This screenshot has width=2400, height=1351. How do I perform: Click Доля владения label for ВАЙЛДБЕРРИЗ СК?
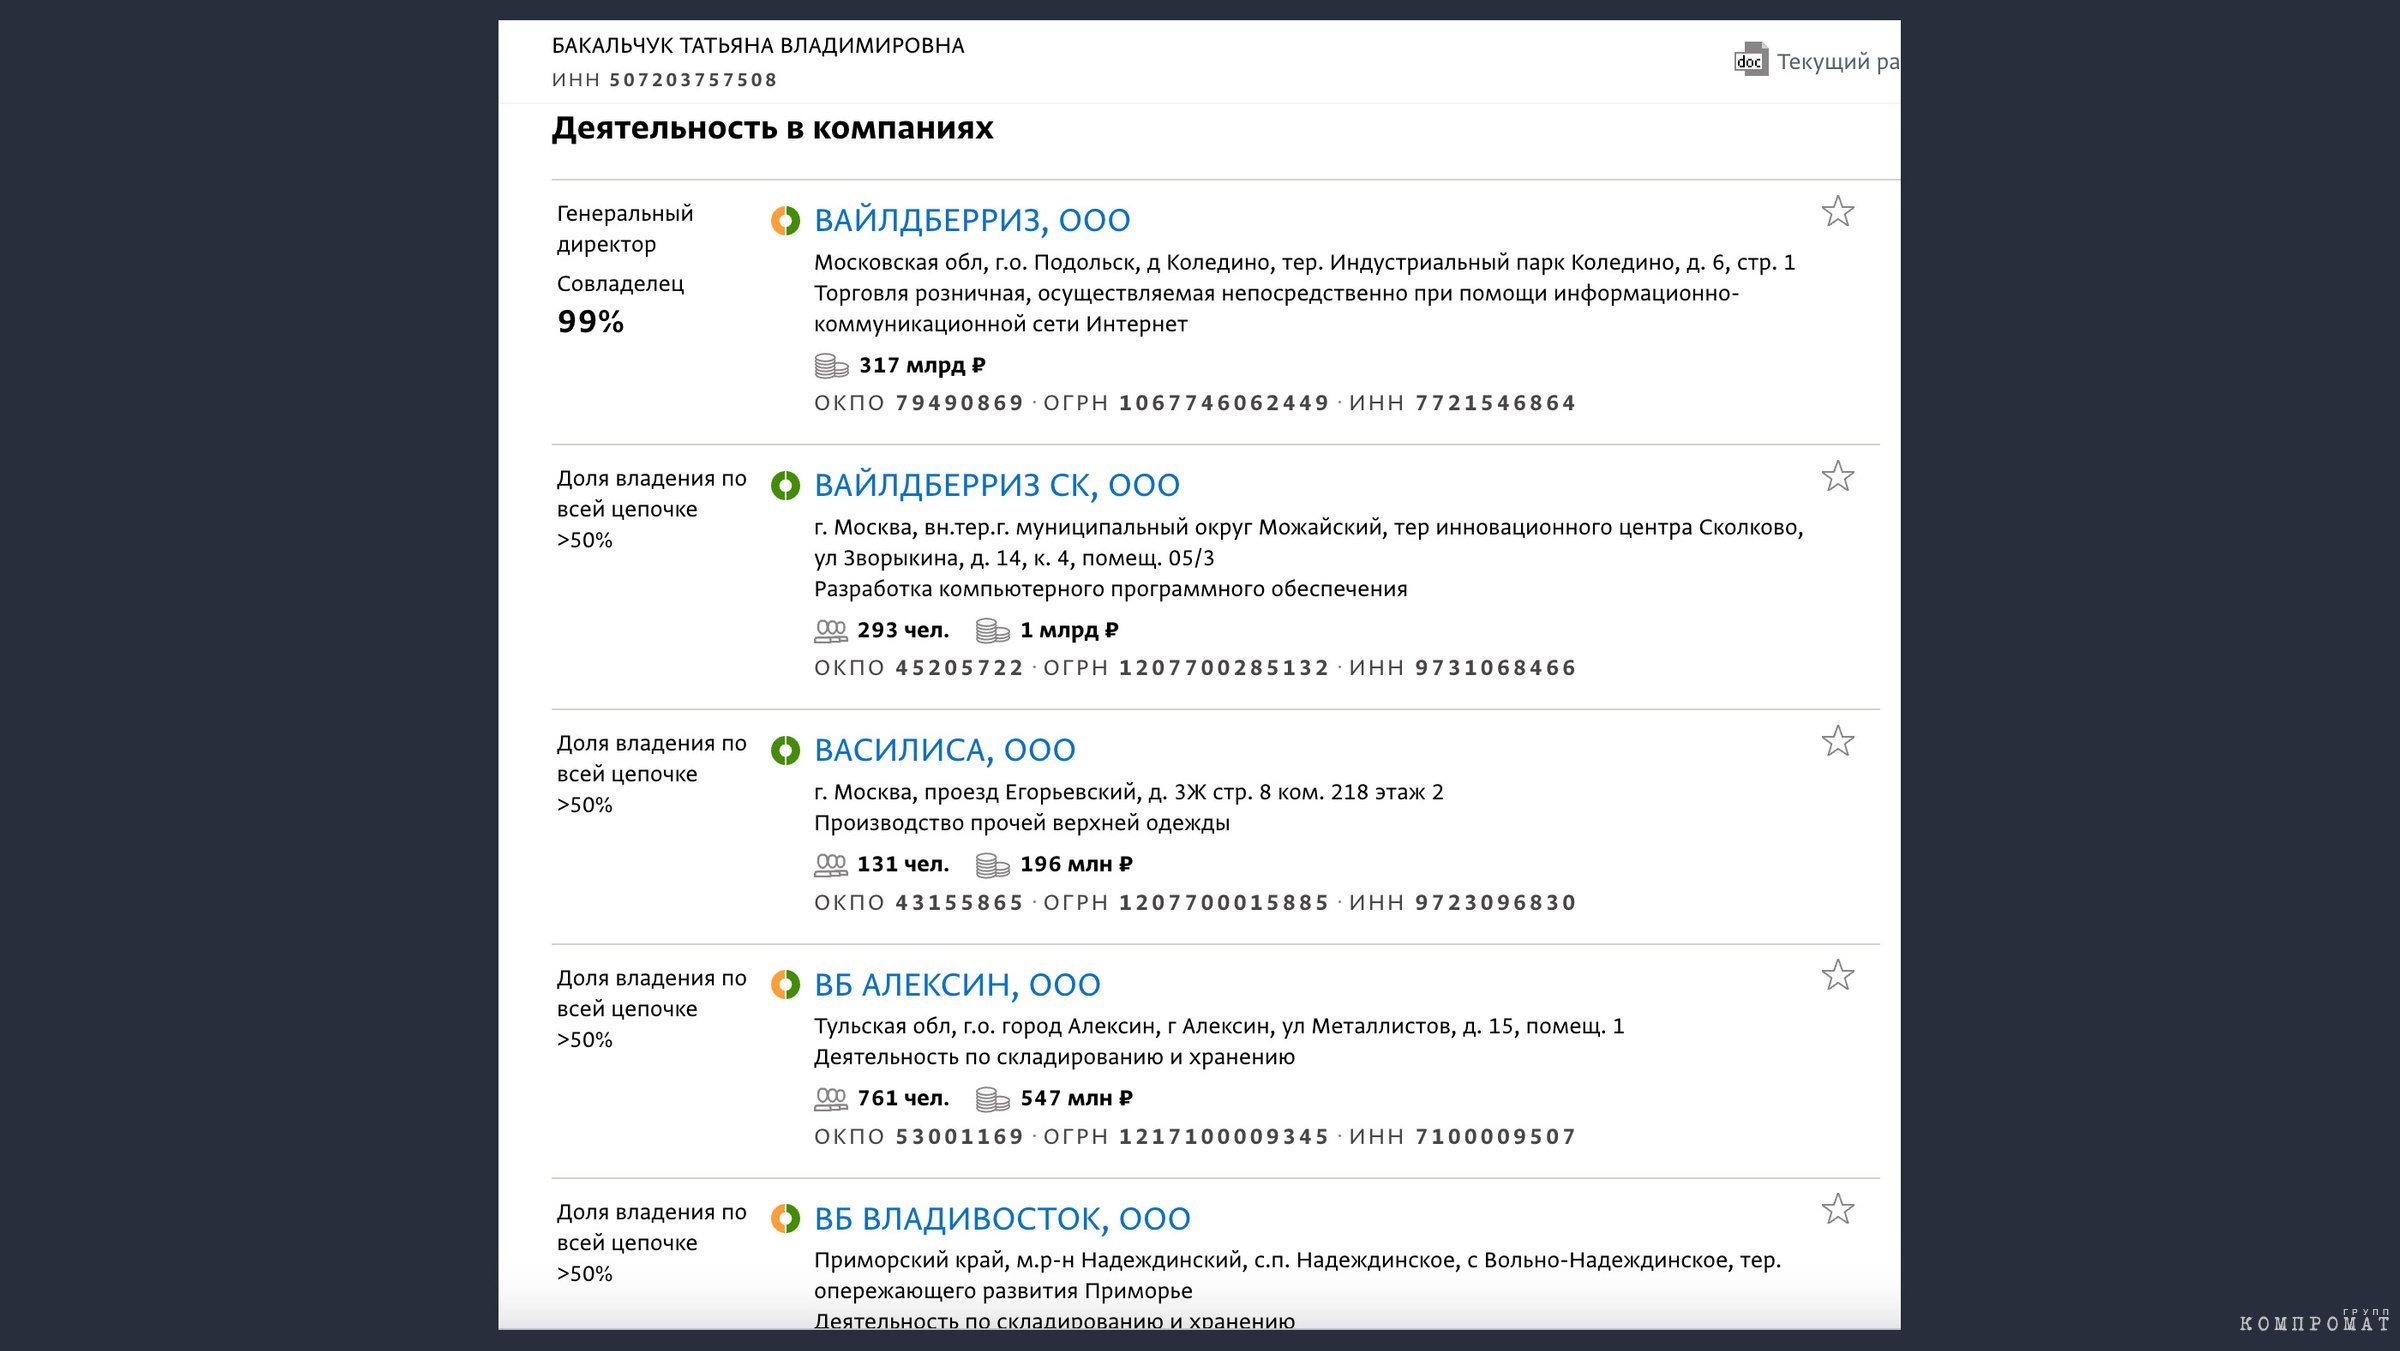click(x=651, y=510)
